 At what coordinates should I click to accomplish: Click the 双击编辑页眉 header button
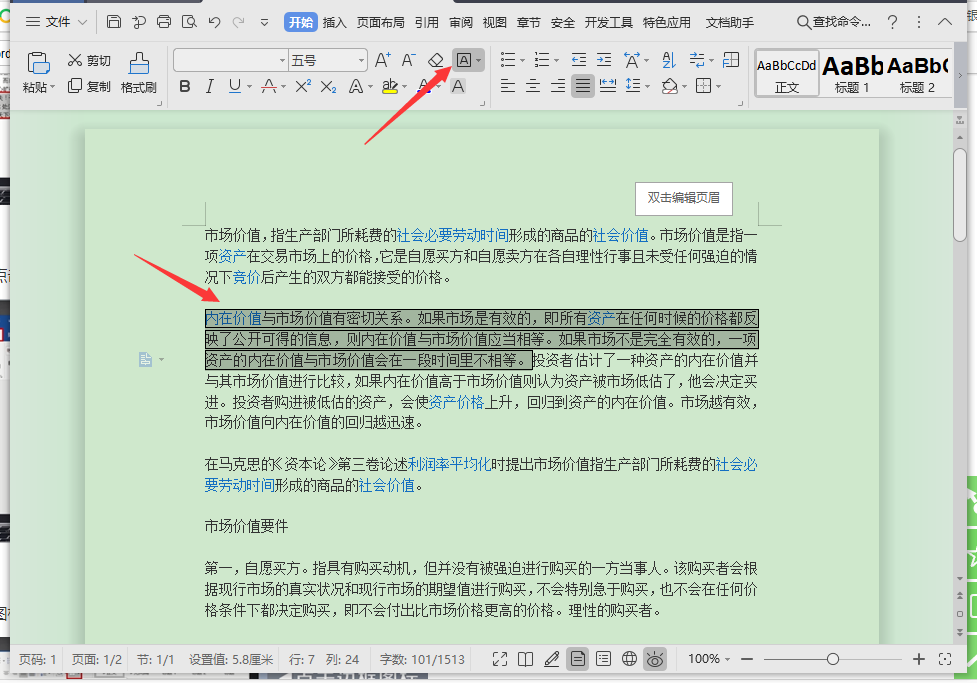[x=683, y=198]
